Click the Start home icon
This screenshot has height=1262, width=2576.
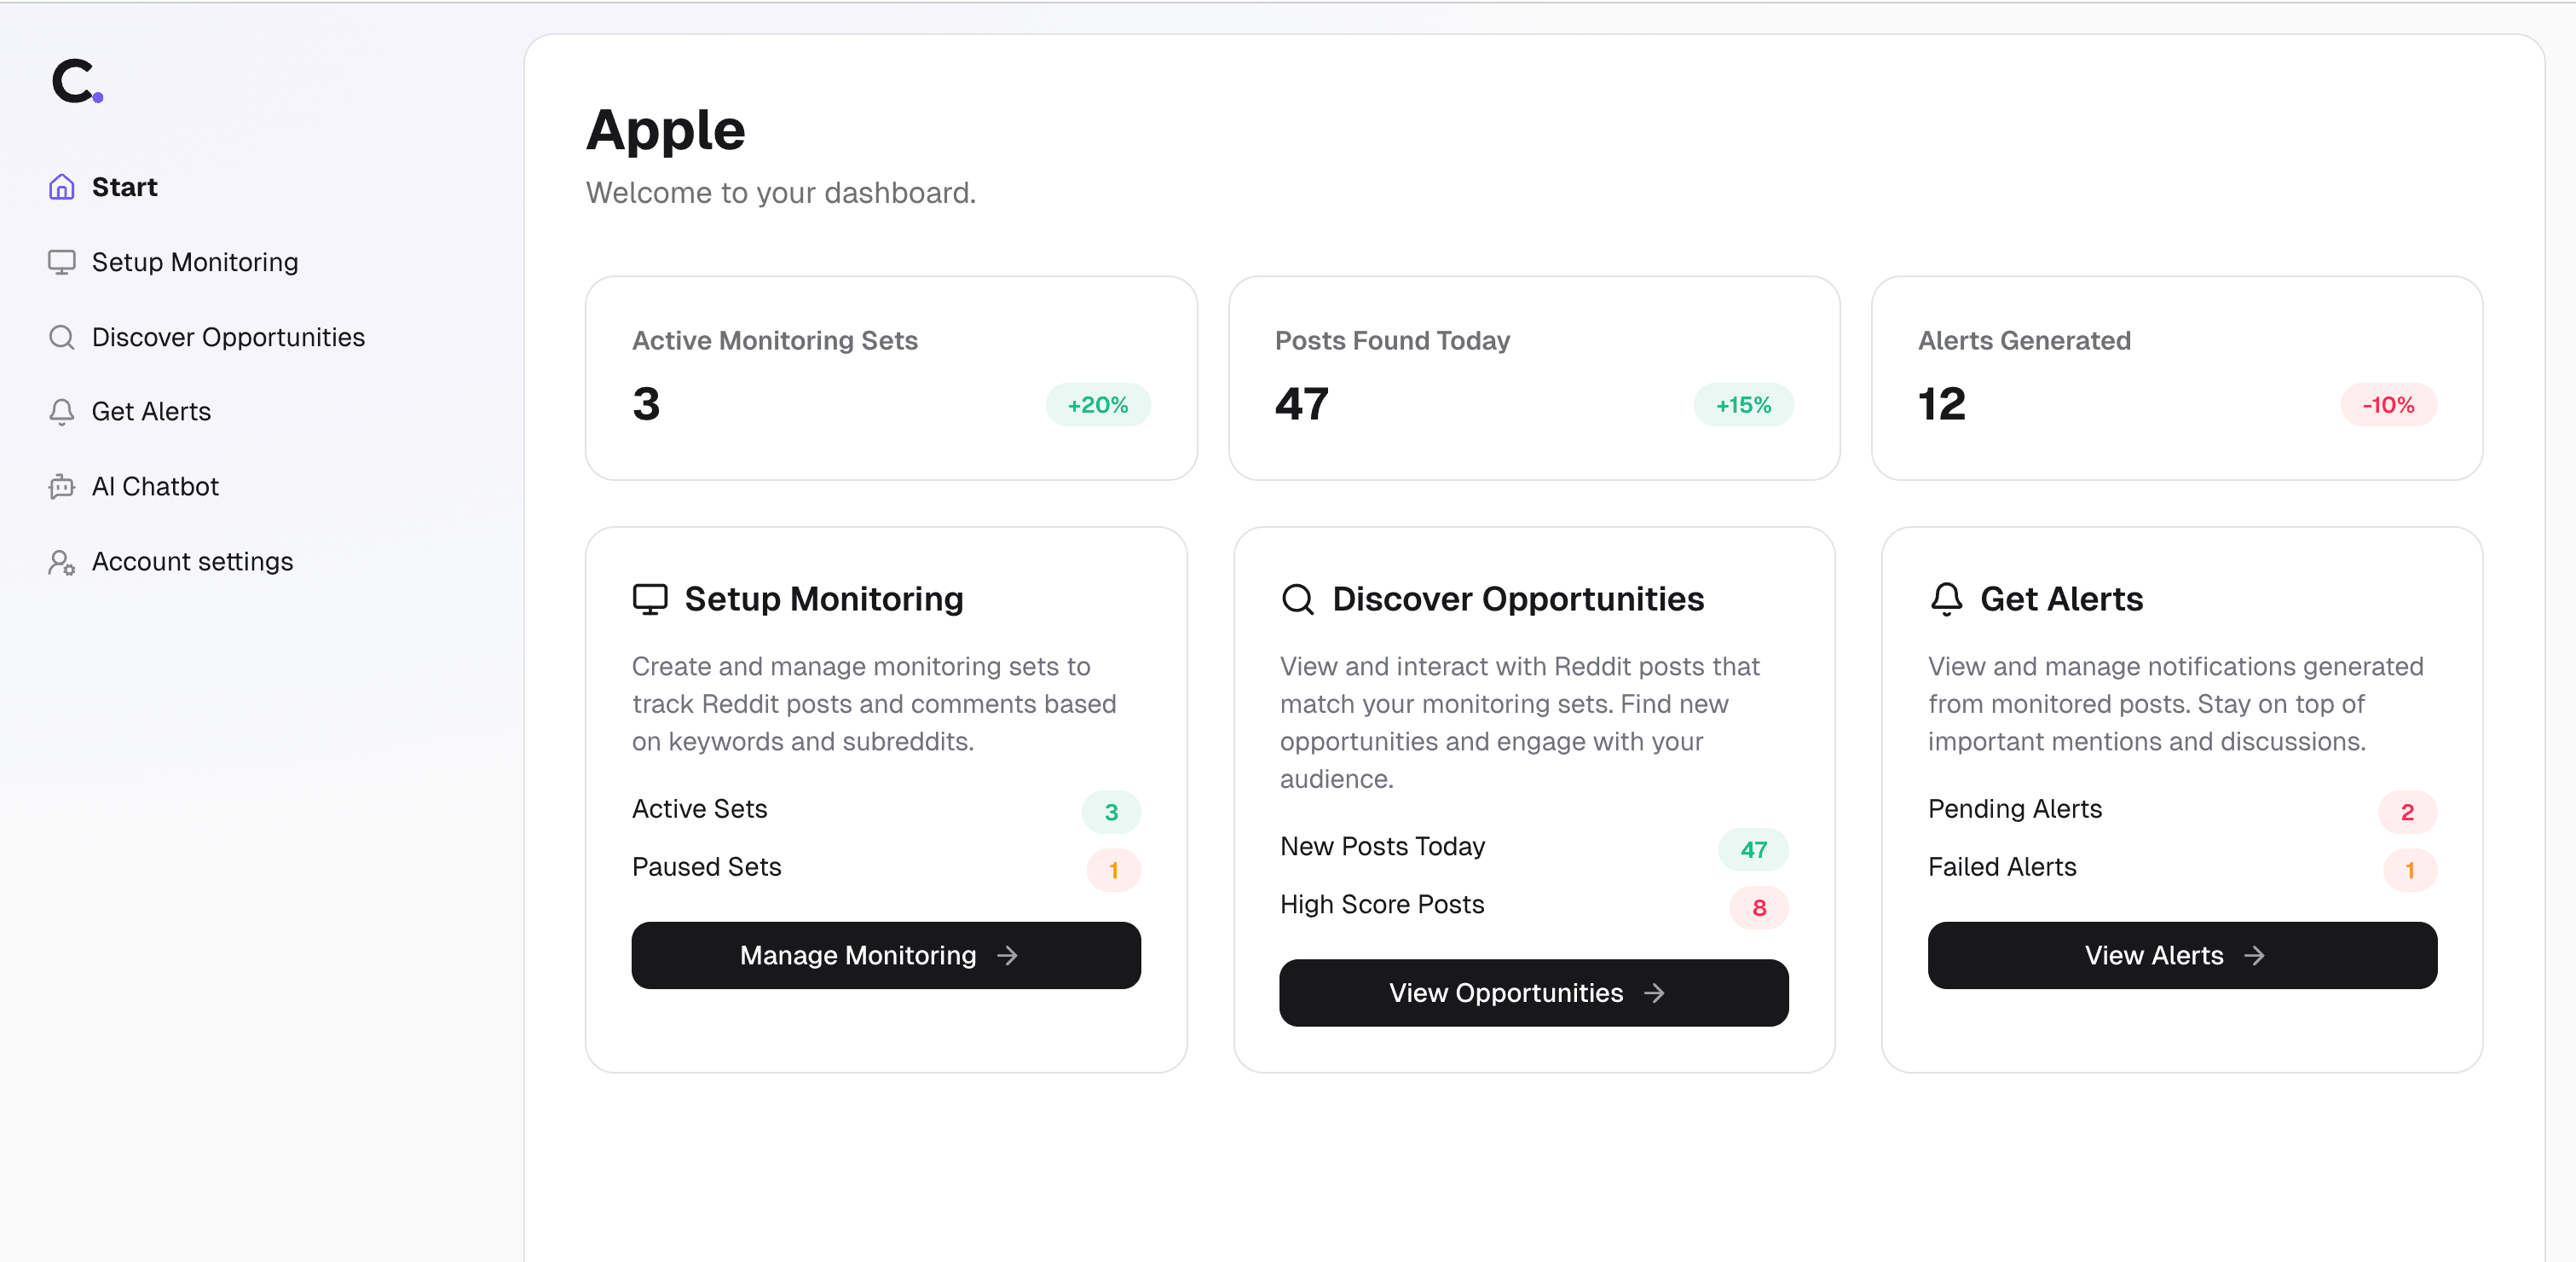coord(62,187)
